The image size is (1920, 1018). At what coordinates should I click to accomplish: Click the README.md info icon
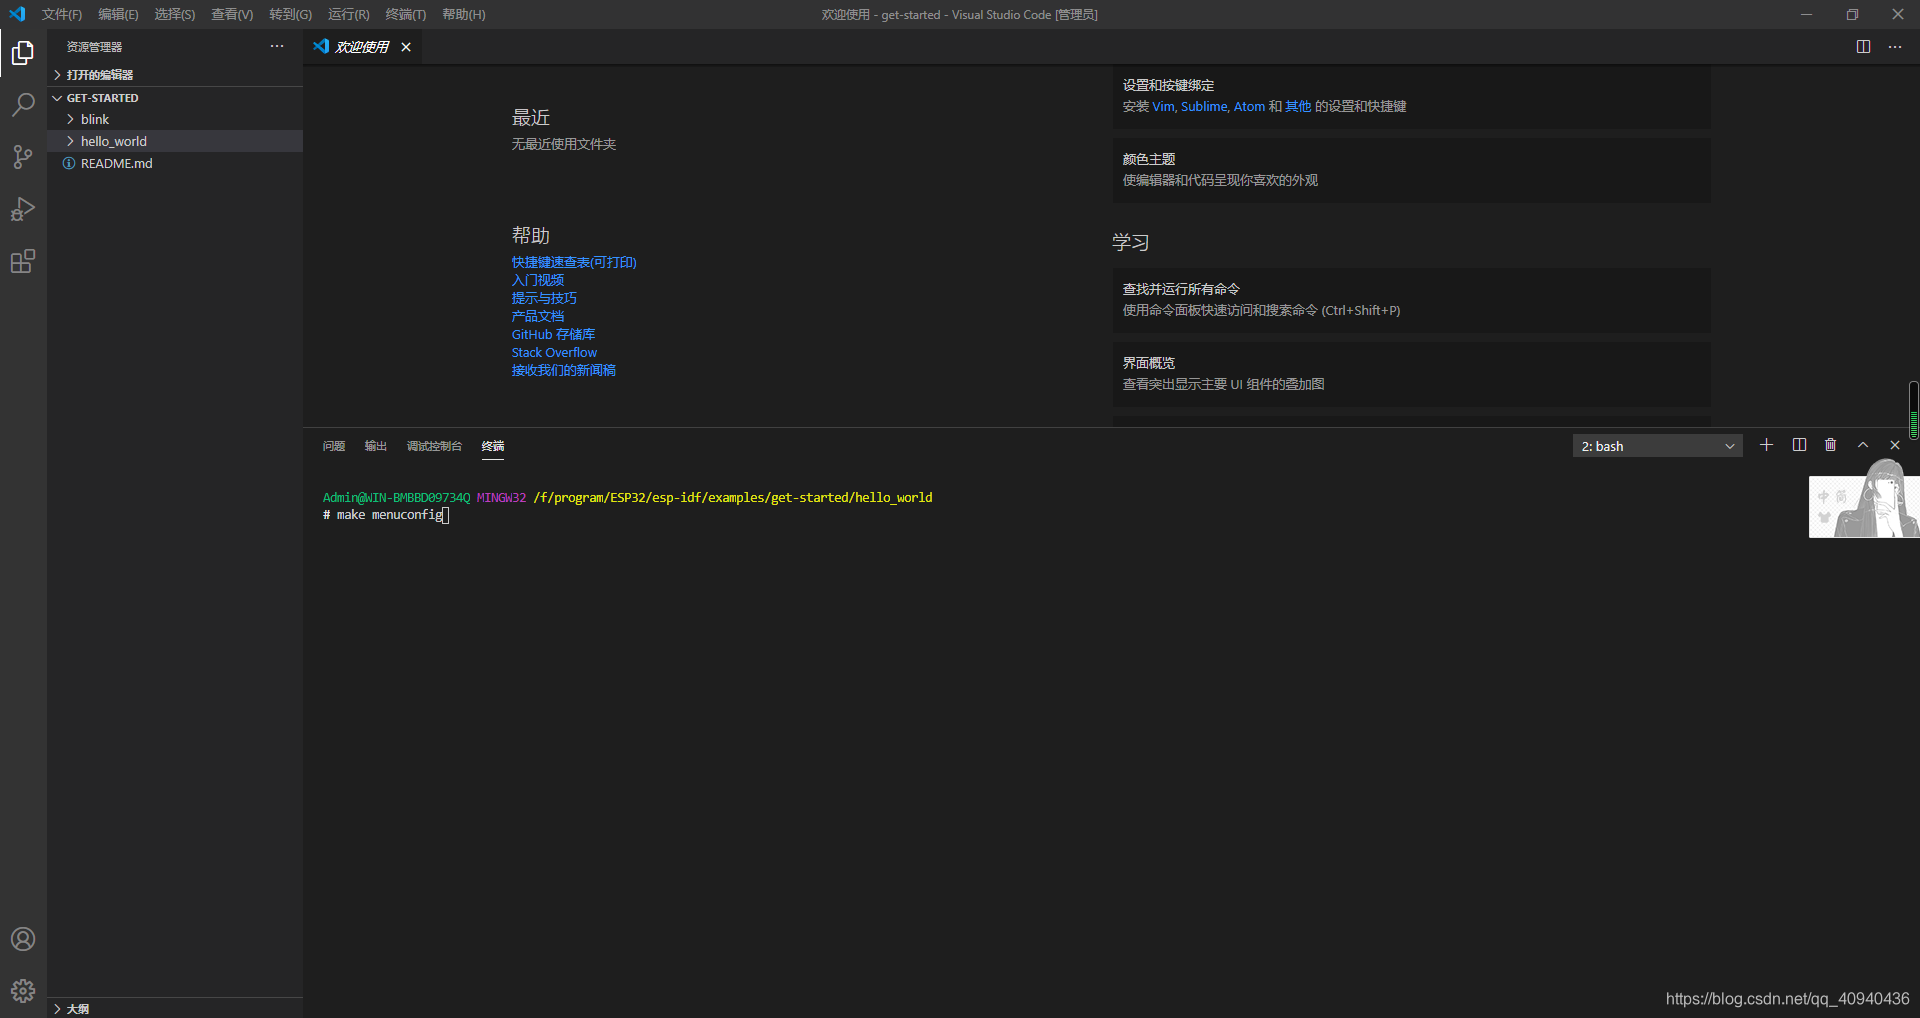(69, 163)
